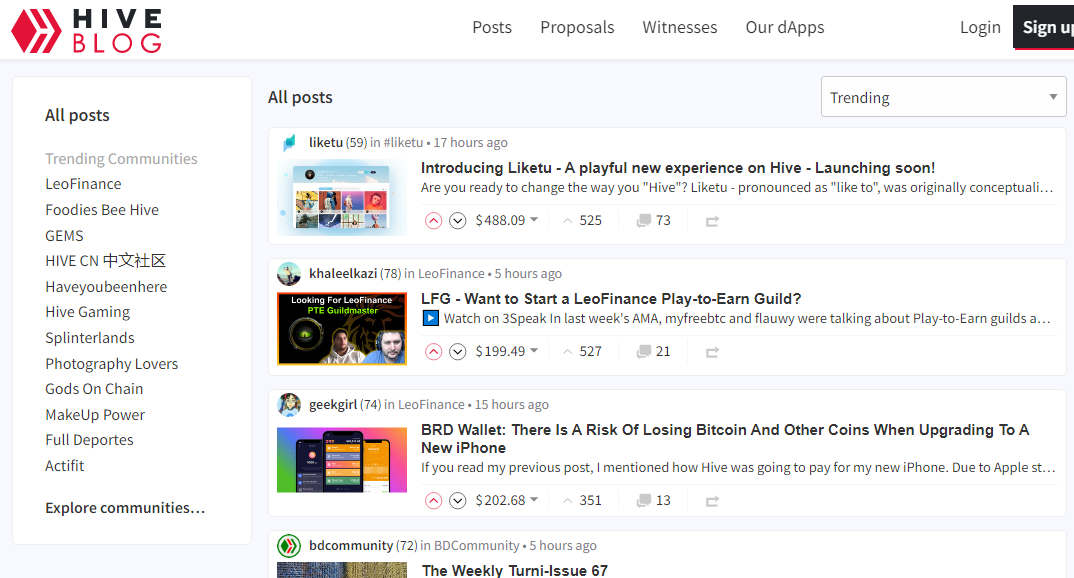Click BDCommunity community link in post header
Screen dimensions: 1074x578
point(477,546)
